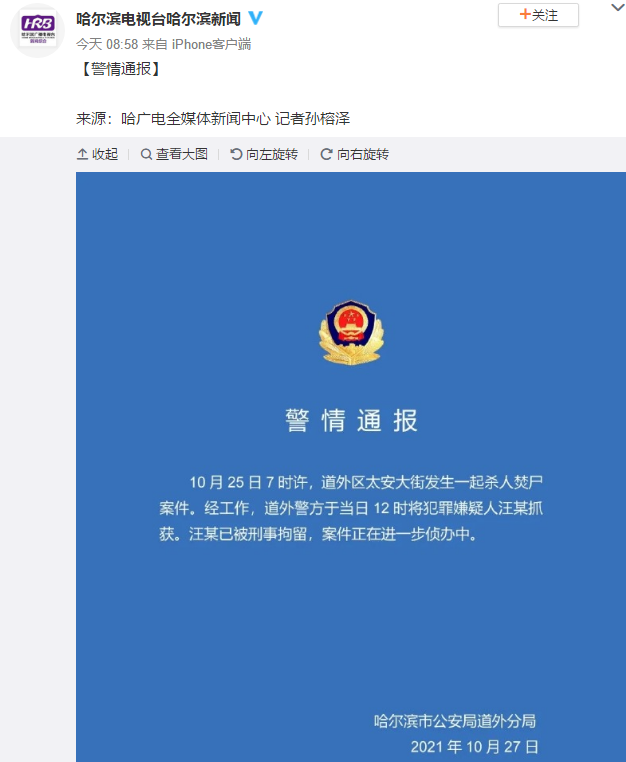Click the magnifier icon for 查看大图
Viewport: 626px width, 762px height.
146,154
